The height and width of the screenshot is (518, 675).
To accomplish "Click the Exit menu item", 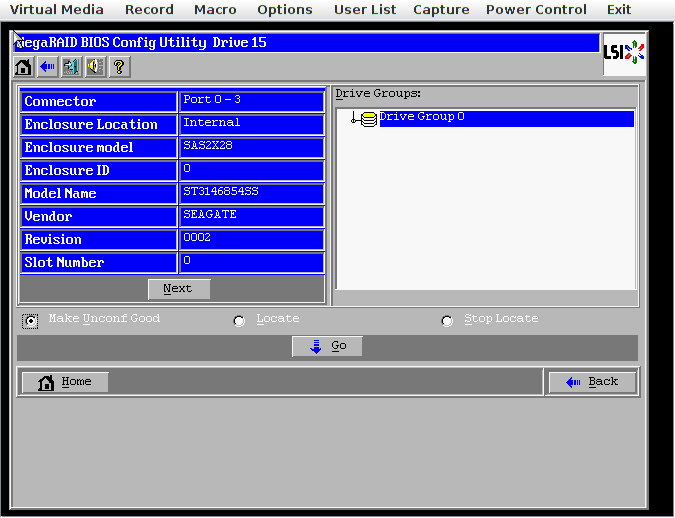I will (x=619, y=9).
